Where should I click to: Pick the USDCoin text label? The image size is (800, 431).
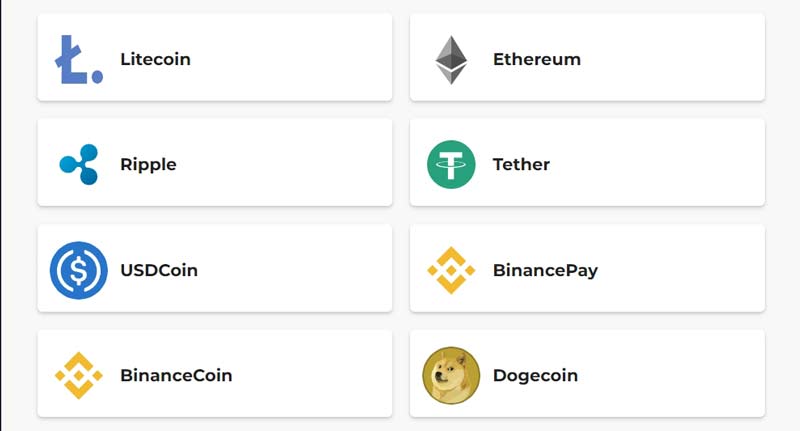[x=159, y=270]
